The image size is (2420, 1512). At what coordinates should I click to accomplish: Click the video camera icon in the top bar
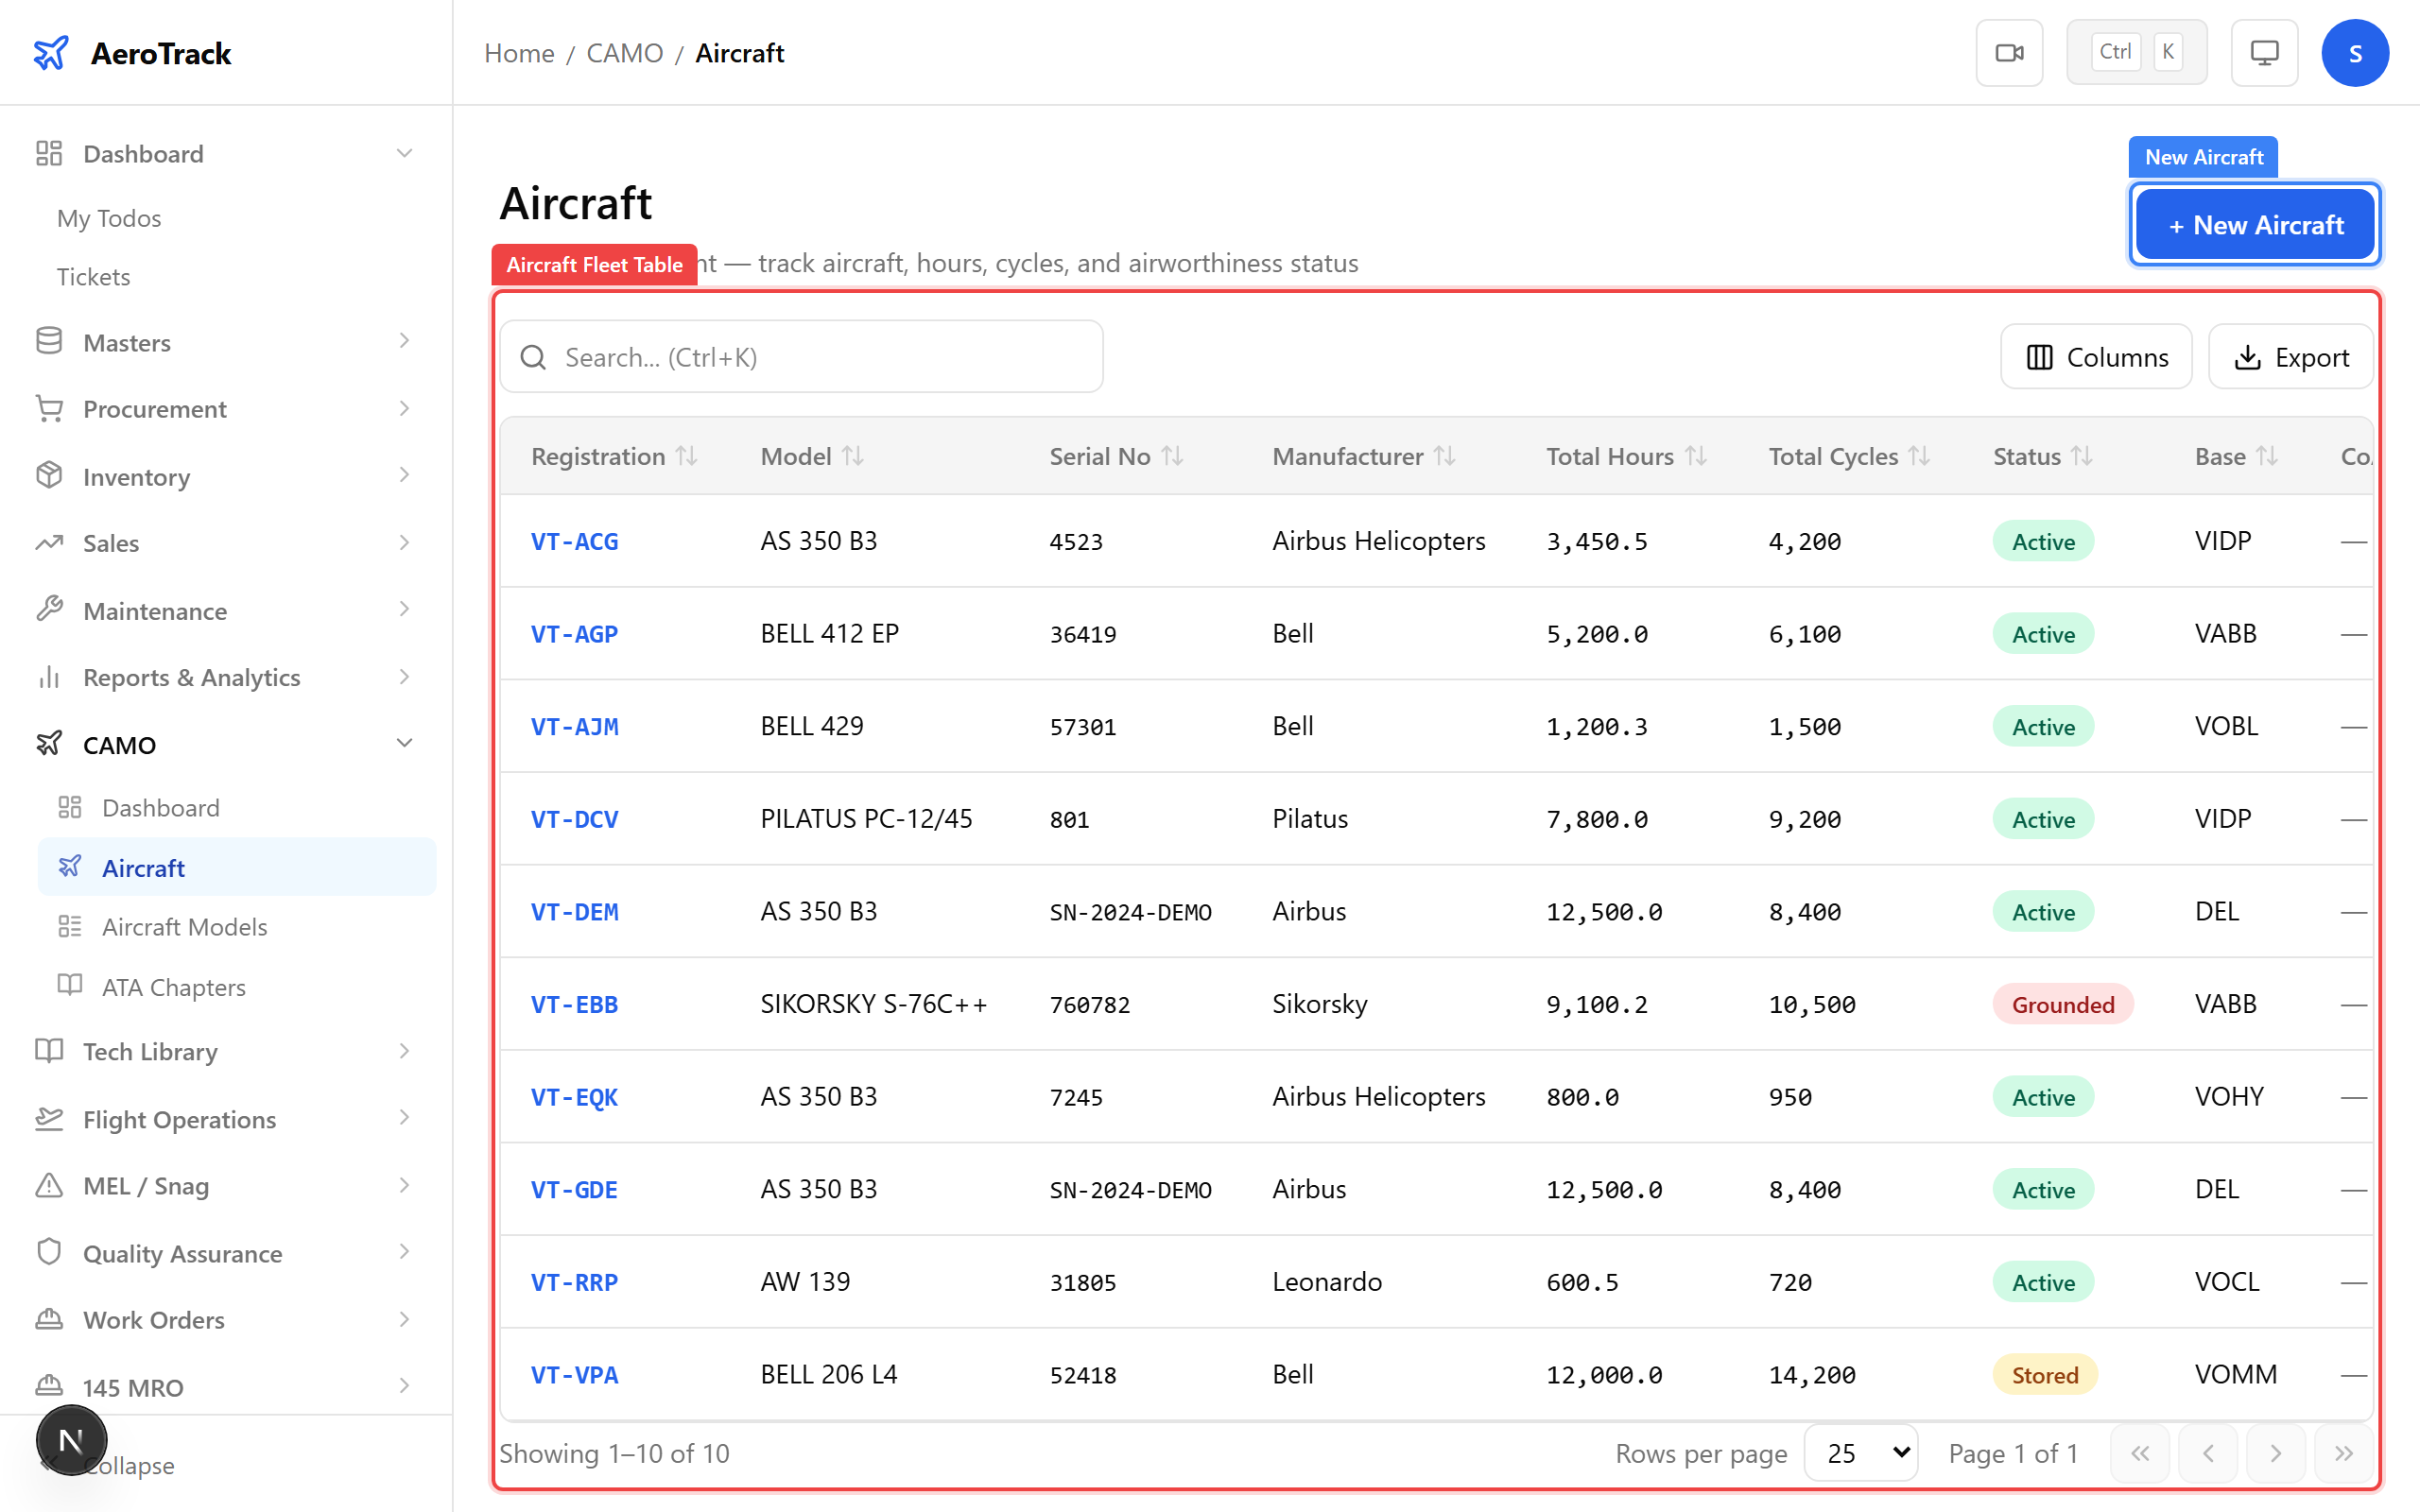pos(2010,52)
